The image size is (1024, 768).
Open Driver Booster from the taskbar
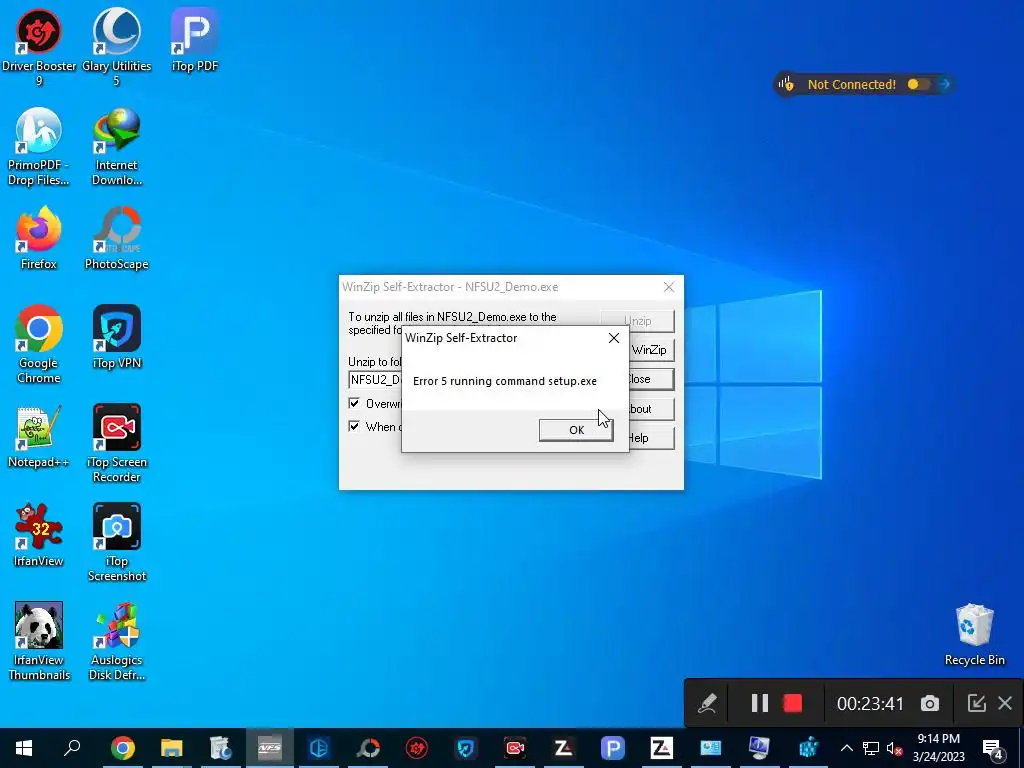click(417, 748)
